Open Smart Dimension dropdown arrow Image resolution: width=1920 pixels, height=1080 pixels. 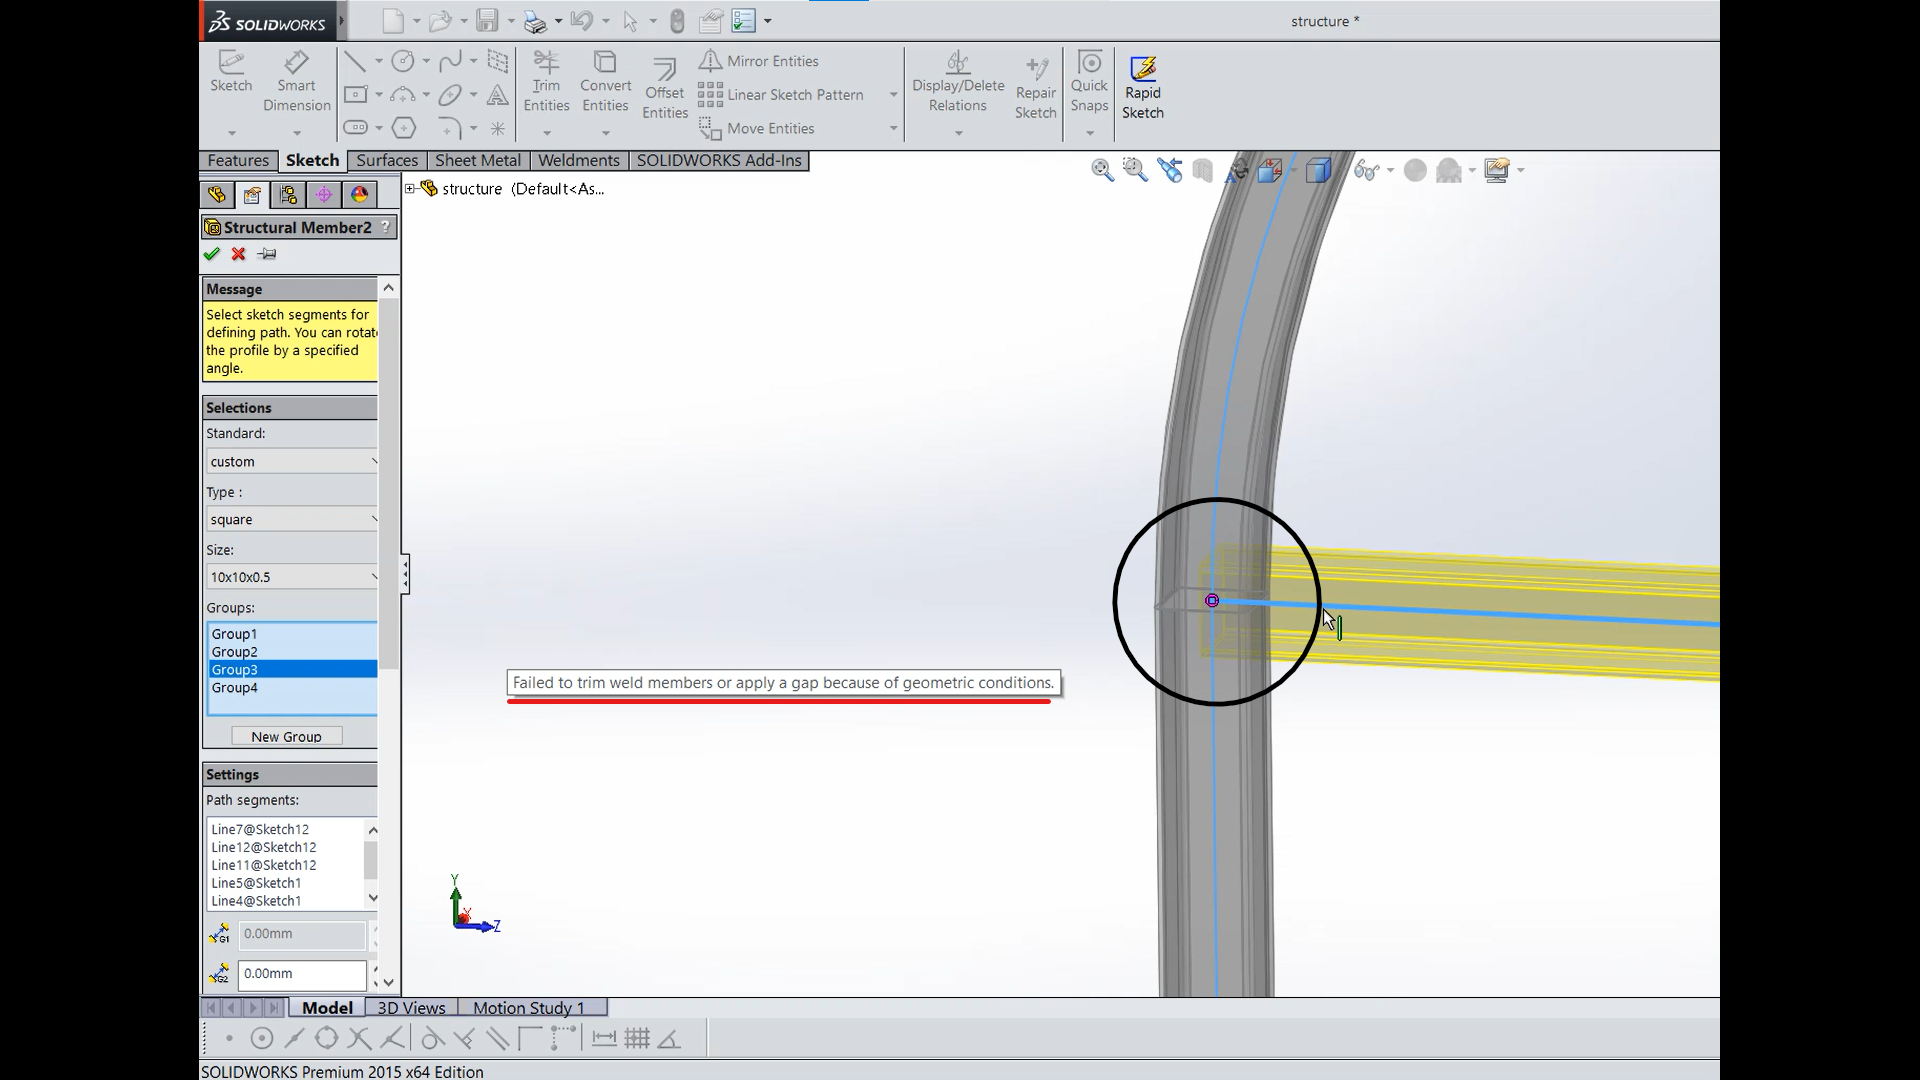click(x=296, y=132)
